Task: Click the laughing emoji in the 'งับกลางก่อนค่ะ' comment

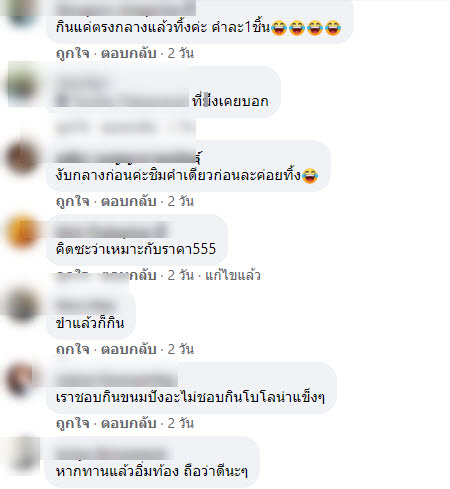Action: (310, 176)
